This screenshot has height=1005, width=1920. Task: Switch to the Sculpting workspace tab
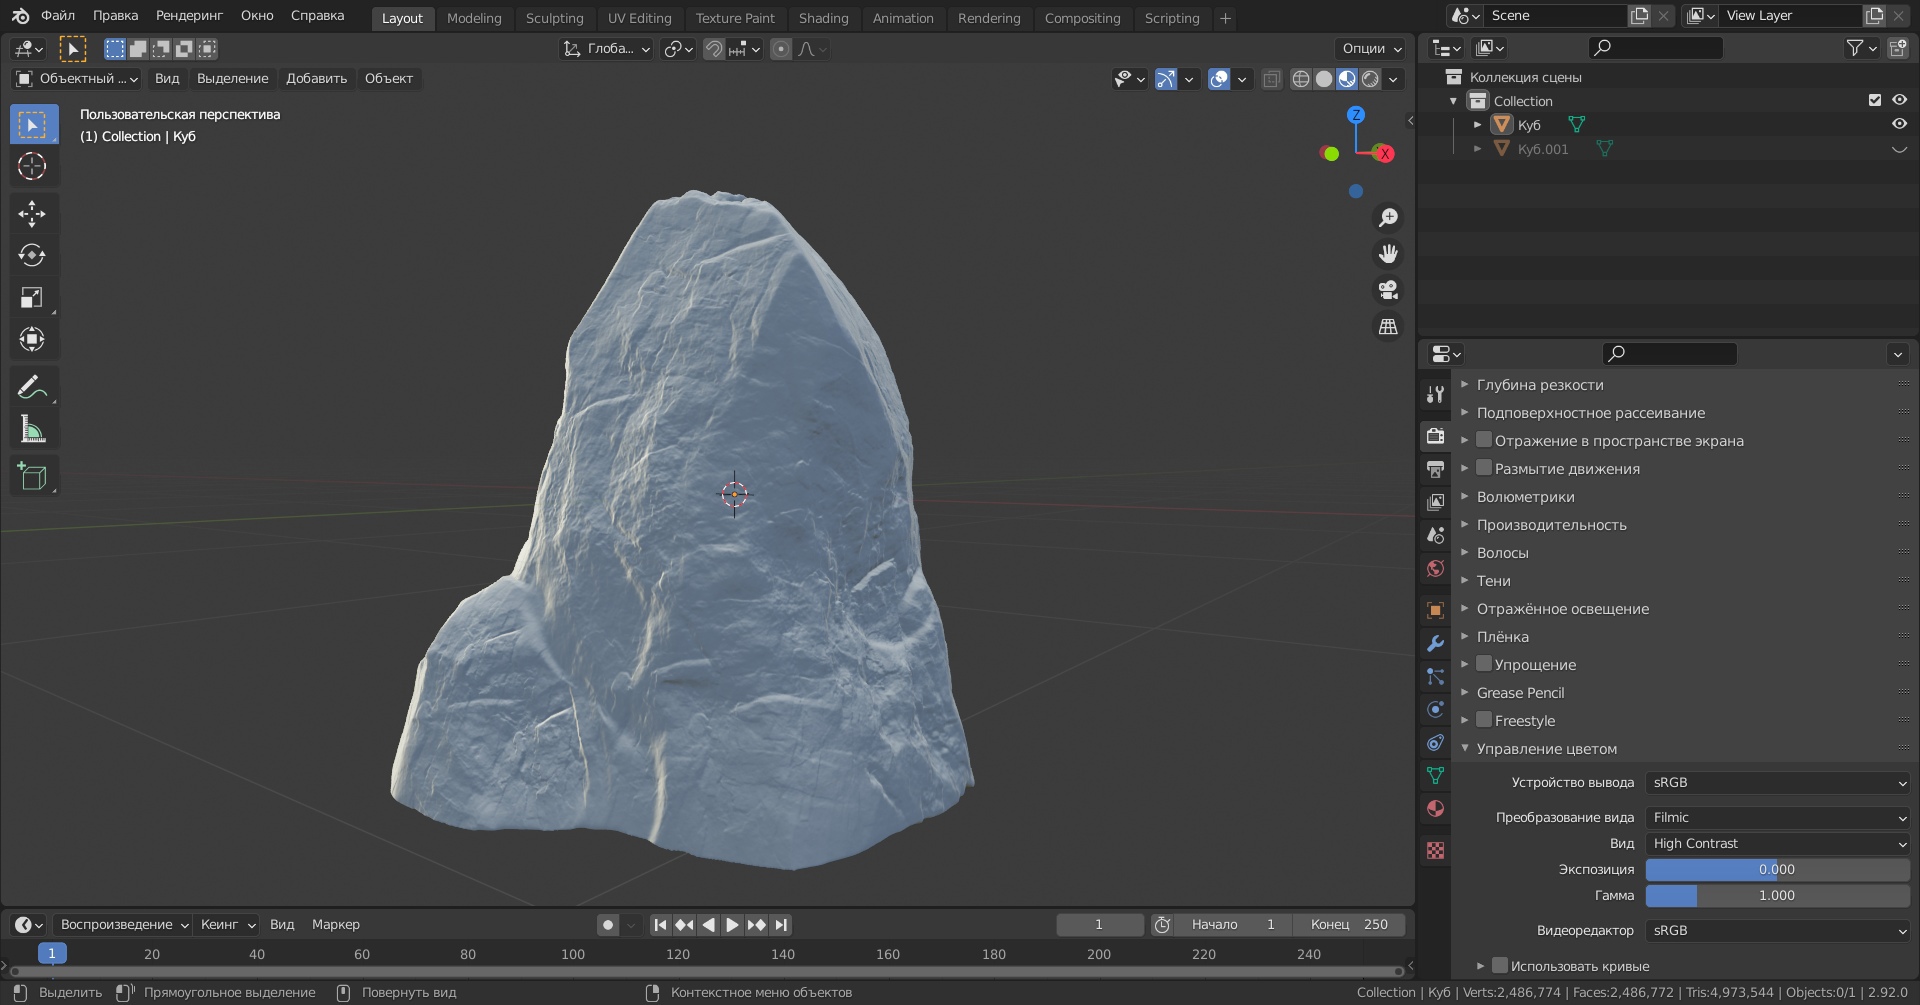click(554, 18)
